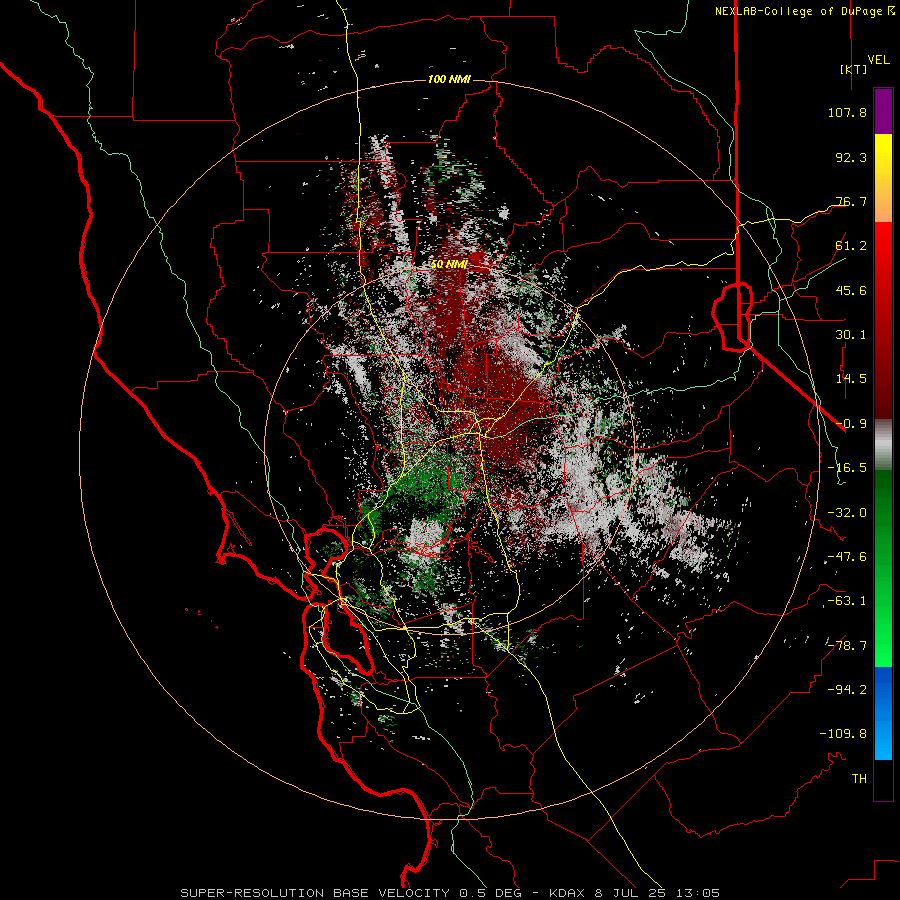Click the 14.5 legend value

(851, 379)
